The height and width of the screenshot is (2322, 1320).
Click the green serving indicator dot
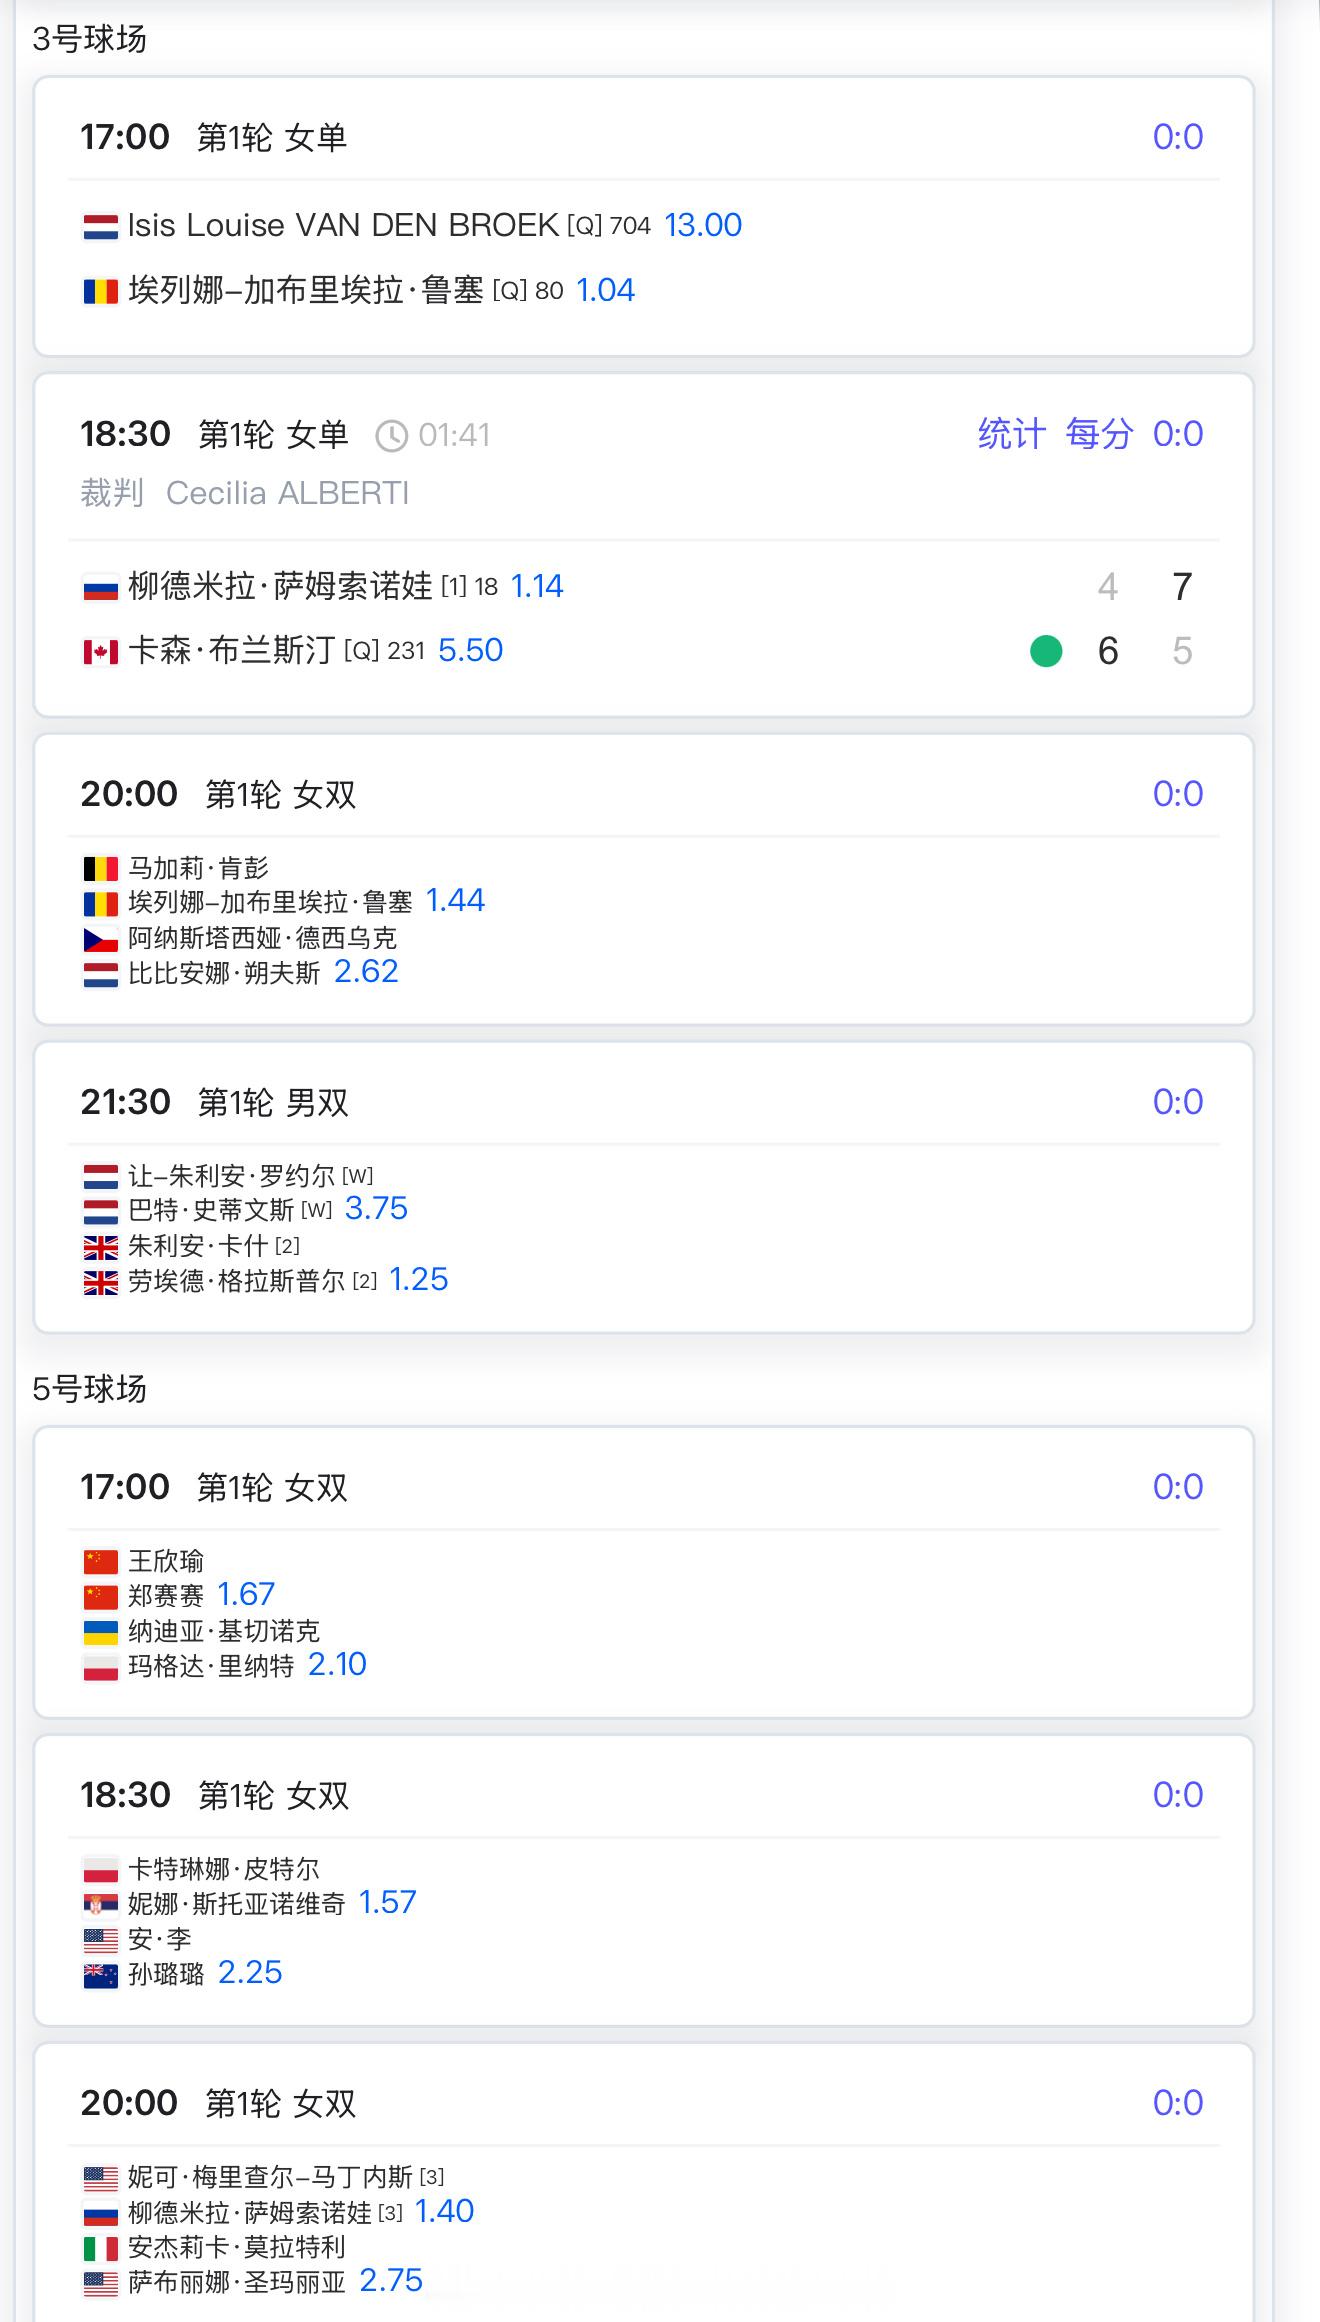[1046, 651]
